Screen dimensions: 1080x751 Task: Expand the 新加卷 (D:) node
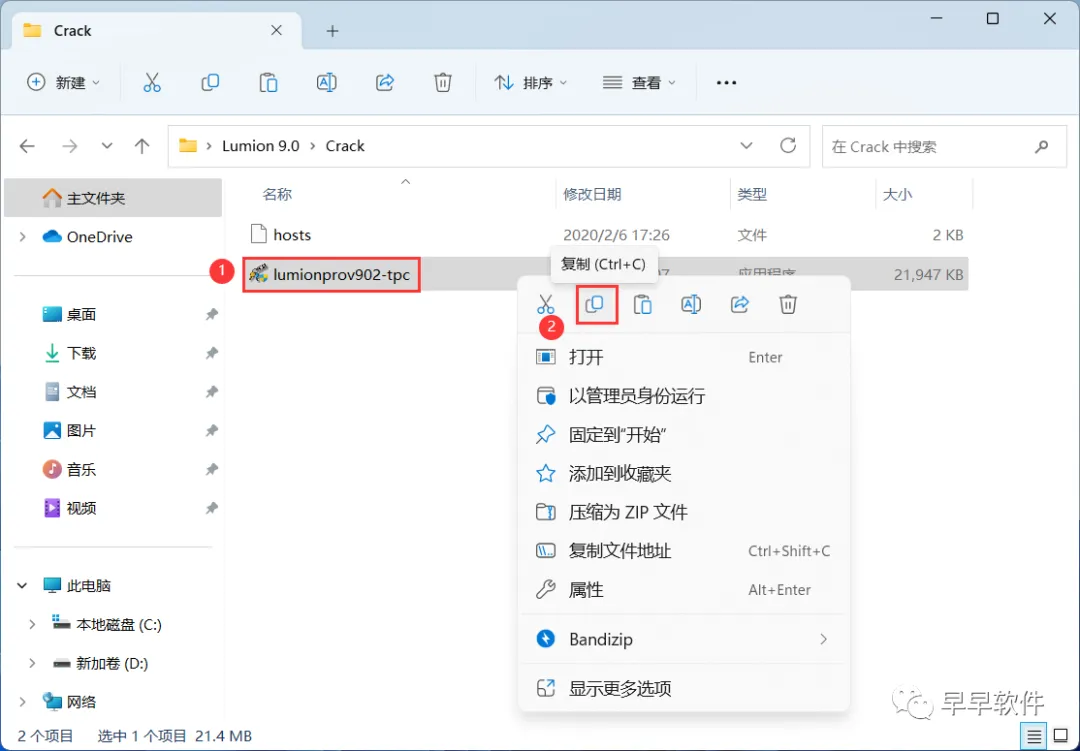pyautogui.click(x=32, y=663)
